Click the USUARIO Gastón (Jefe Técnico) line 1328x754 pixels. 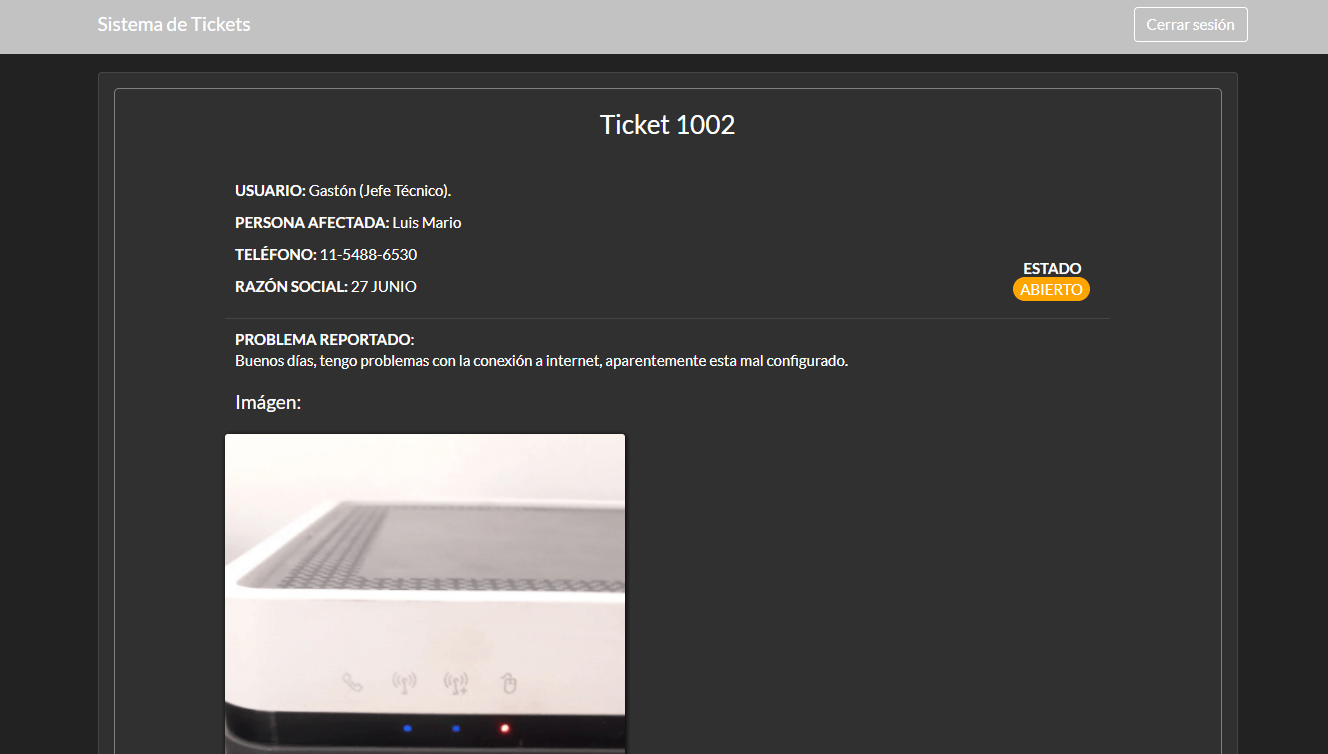click(x=343, y=190)
